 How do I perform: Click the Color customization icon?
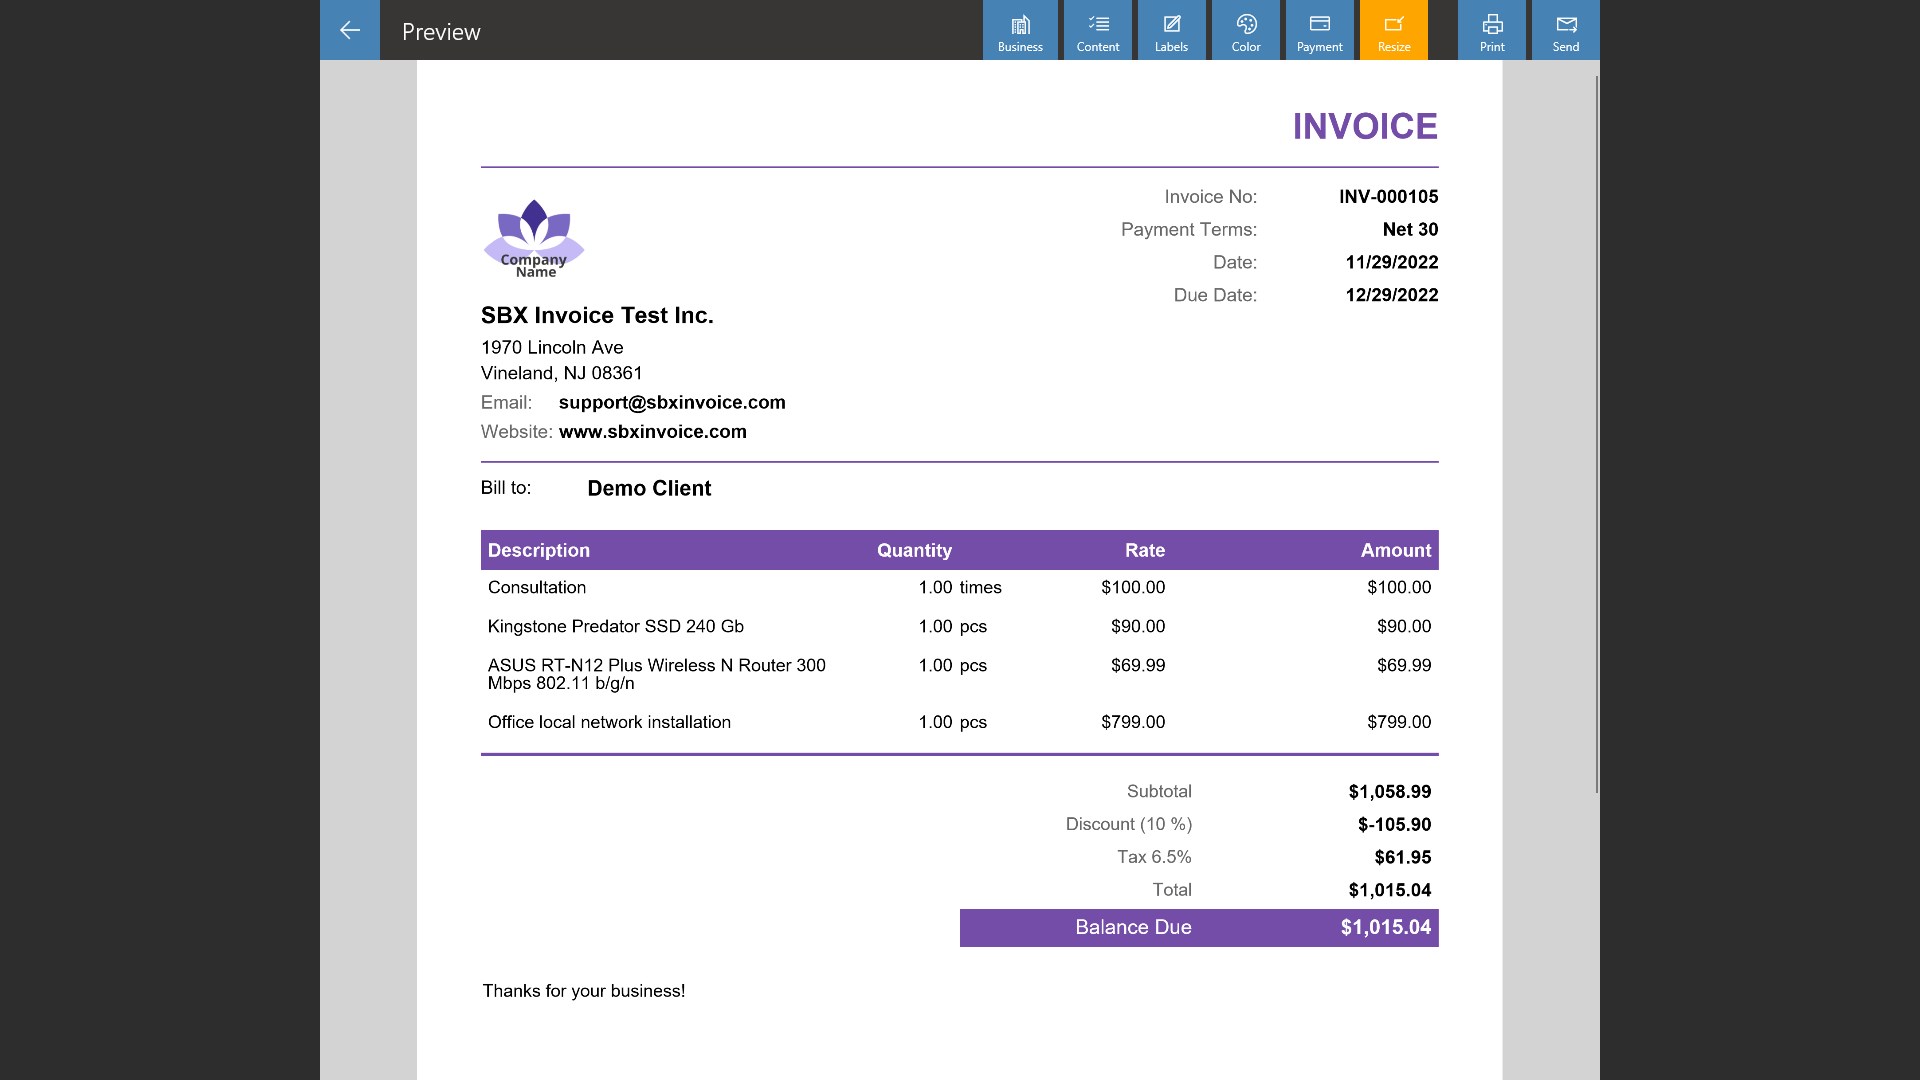pos(1245,30)
